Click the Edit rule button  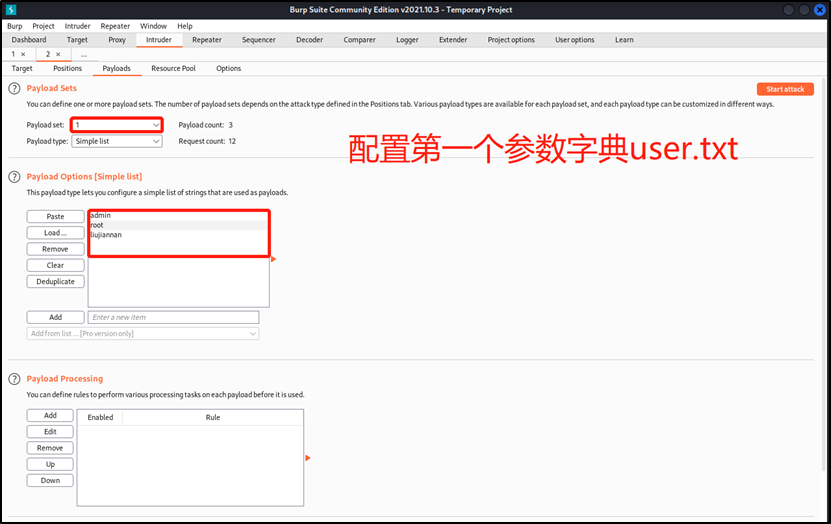coord(50,432)
